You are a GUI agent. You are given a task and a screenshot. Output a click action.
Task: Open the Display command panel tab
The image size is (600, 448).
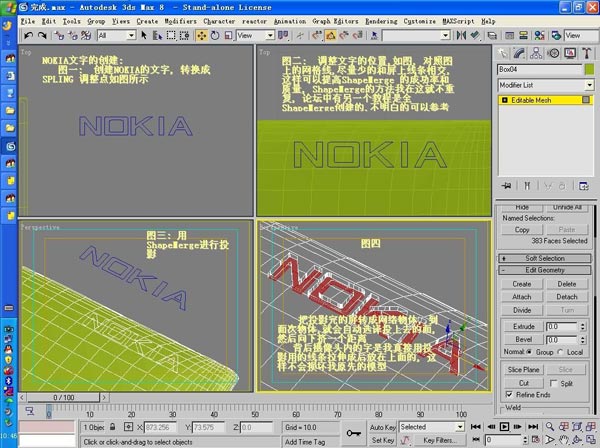point(570,53)
